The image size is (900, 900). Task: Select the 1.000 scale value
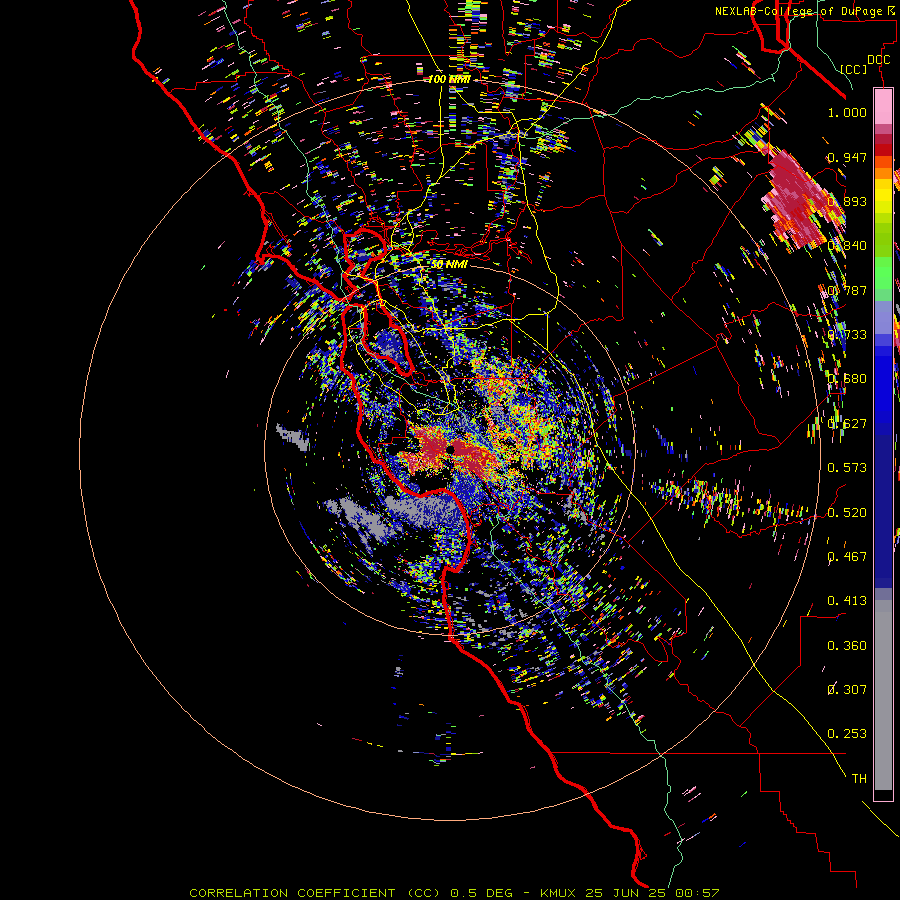[847, 112]
